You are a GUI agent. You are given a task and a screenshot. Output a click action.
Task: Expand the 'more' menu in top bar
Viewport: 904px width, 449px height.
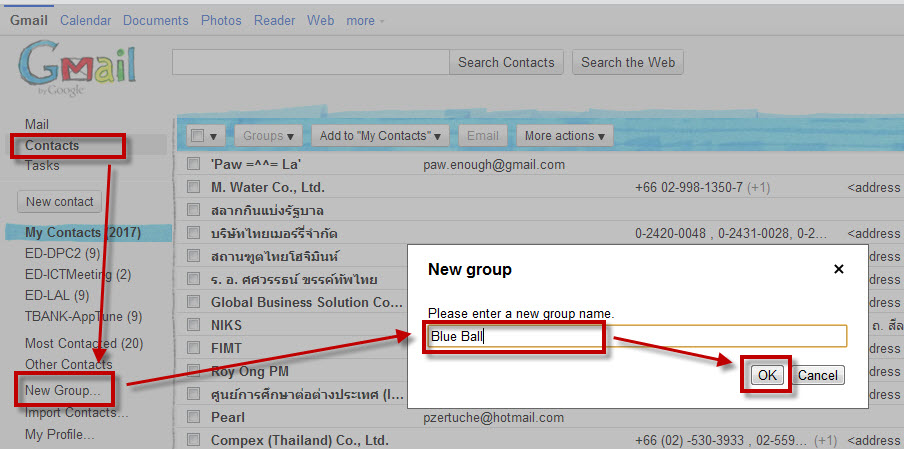[x=365, y=21]
